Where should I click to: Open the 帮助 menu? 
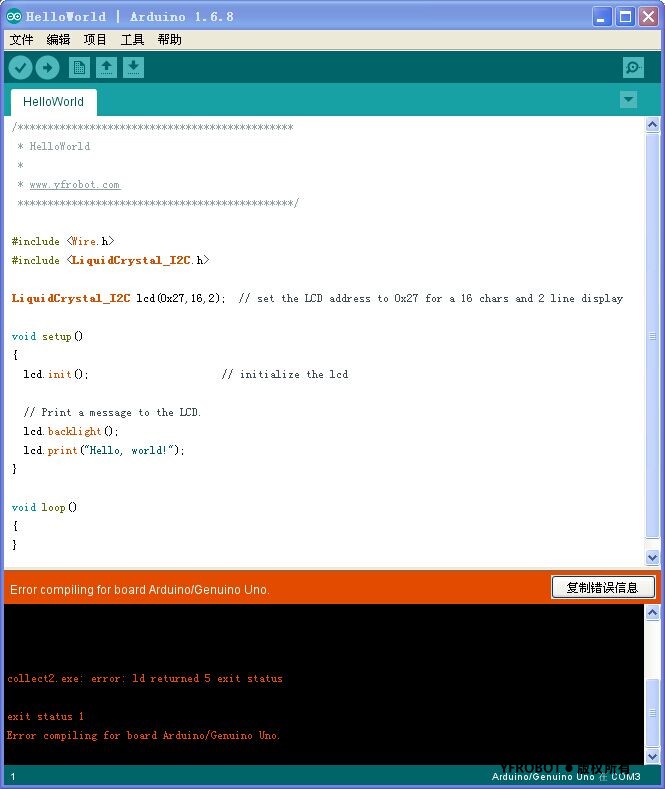169,40
